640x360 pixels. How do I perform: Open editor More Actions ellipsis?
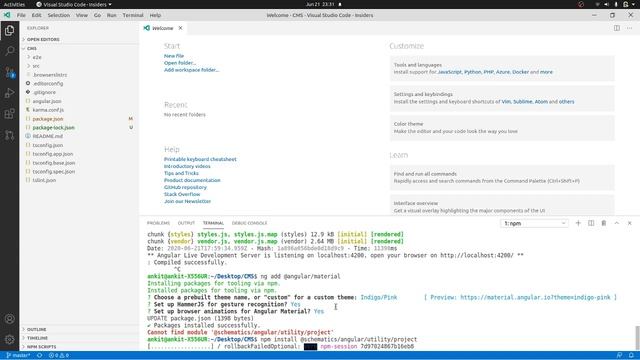pos(629,28)
